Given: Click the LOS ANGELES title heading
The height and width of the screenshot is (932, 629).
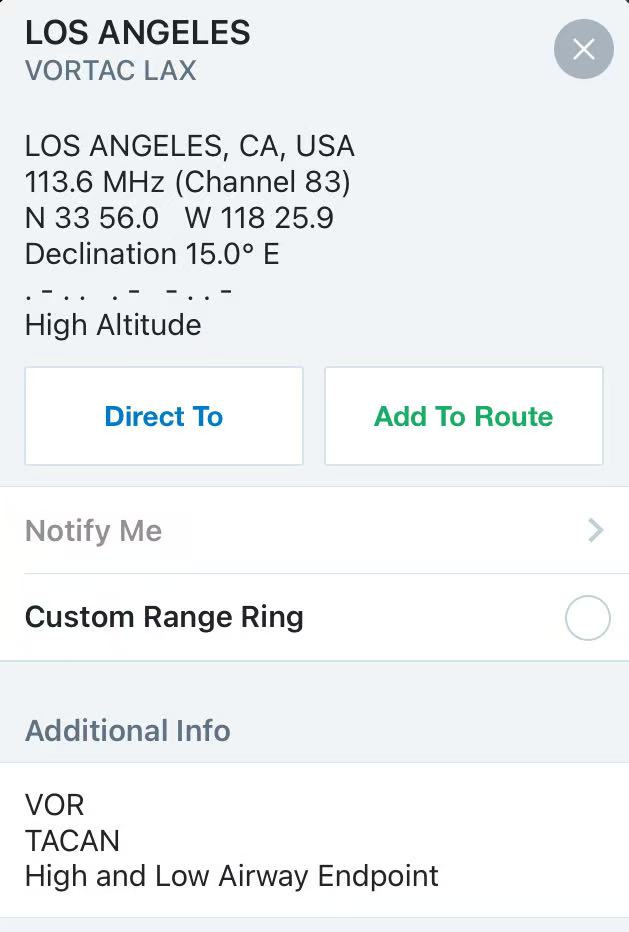Looking at the screenshot, I should pyautogui.click(x=138, y=33).
